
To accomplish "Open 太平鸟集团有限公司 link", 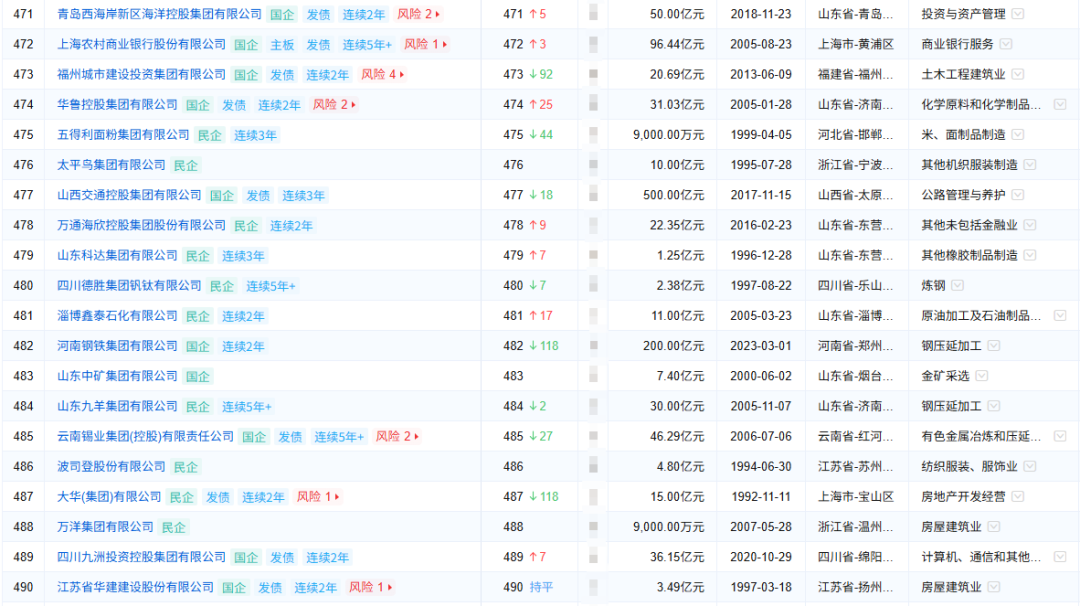I will click(111, 165).
